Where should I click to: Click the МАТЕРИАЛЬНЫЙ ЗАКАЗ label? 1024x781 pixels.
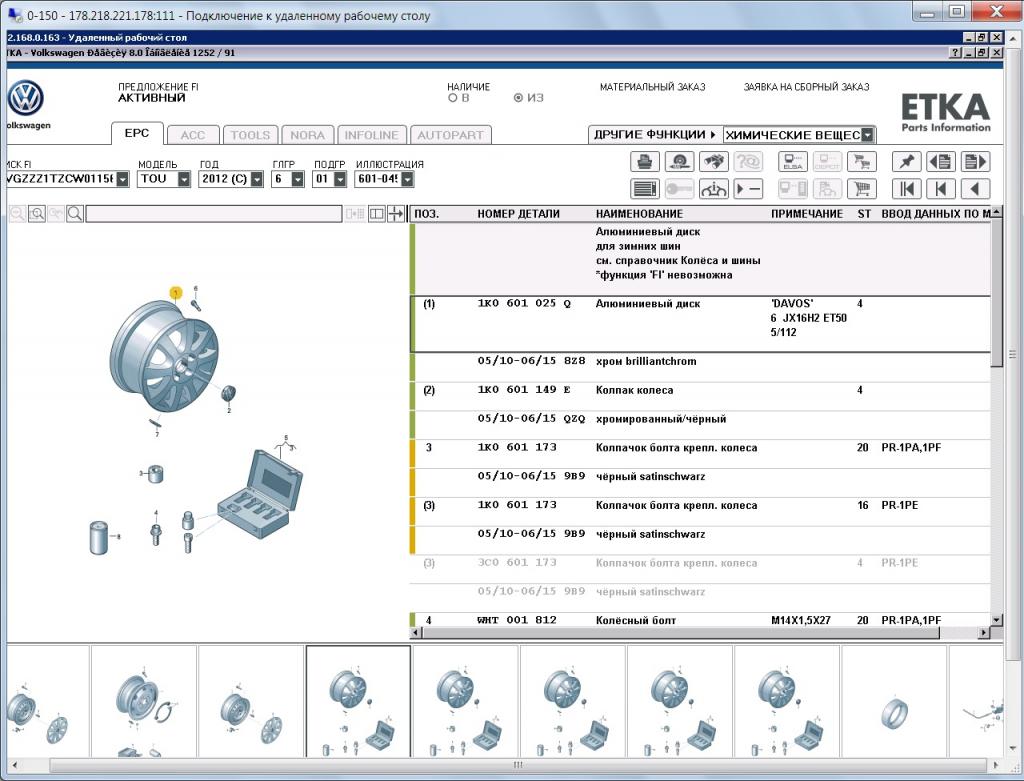(x=652, y=87)
